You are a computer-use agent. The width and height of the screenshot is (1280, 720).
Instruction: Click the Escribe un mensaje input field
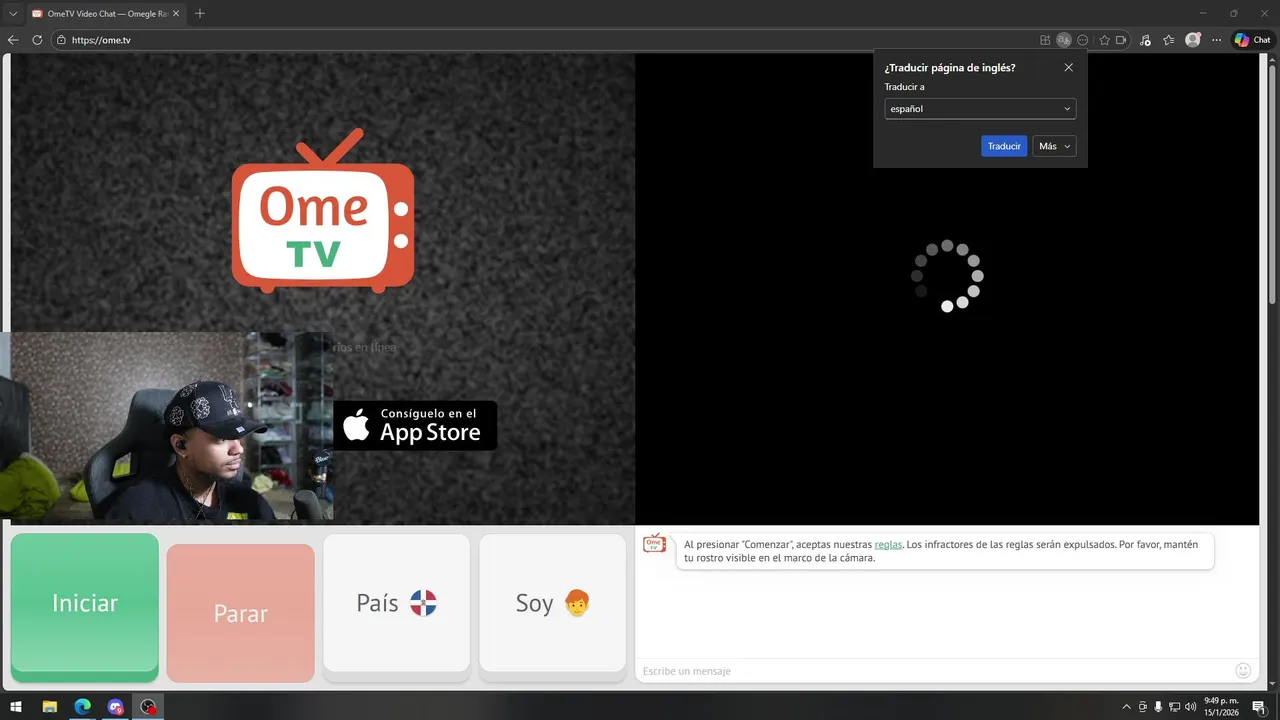[935, 671]
